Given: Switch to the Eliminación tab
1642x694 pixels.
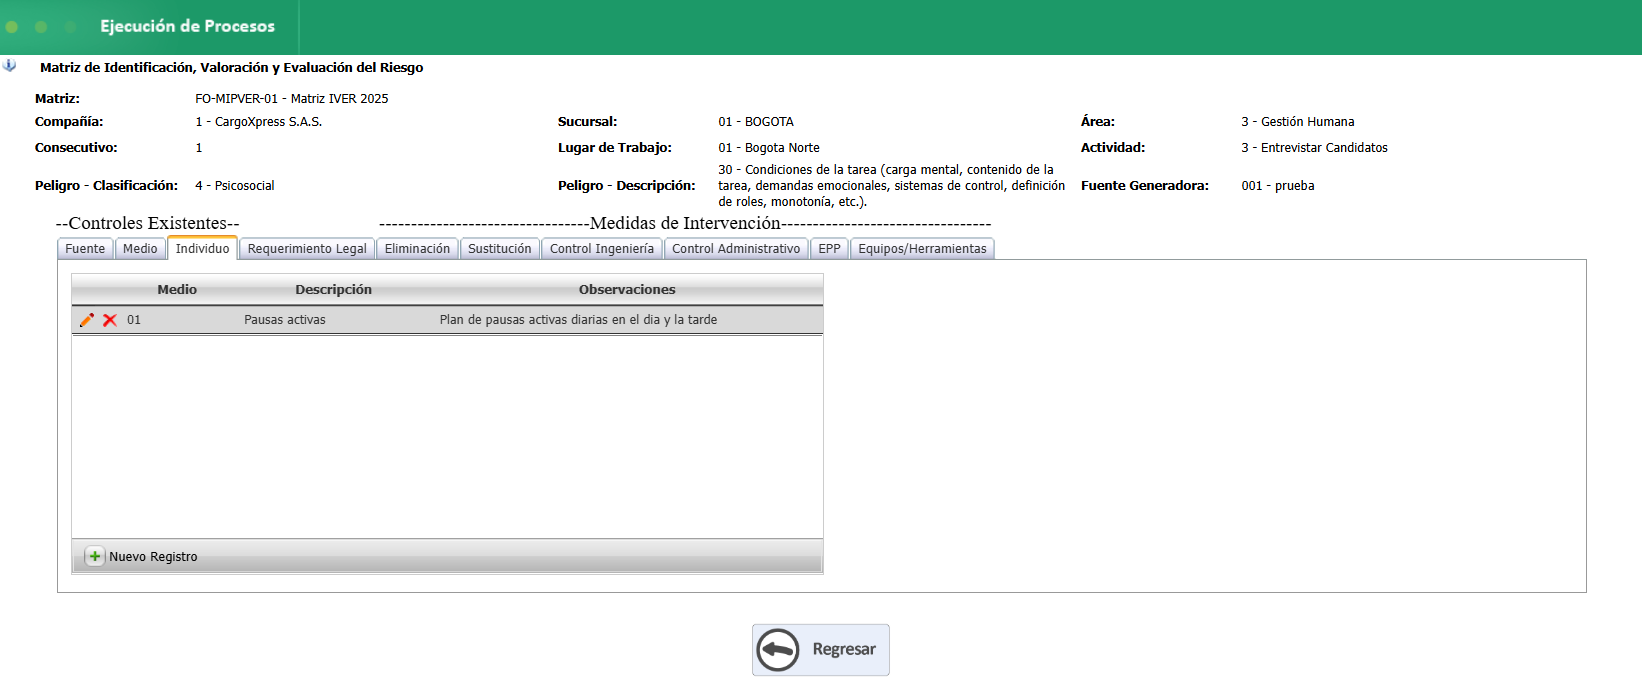Looking at the screenshot, I should coord(417,249).
